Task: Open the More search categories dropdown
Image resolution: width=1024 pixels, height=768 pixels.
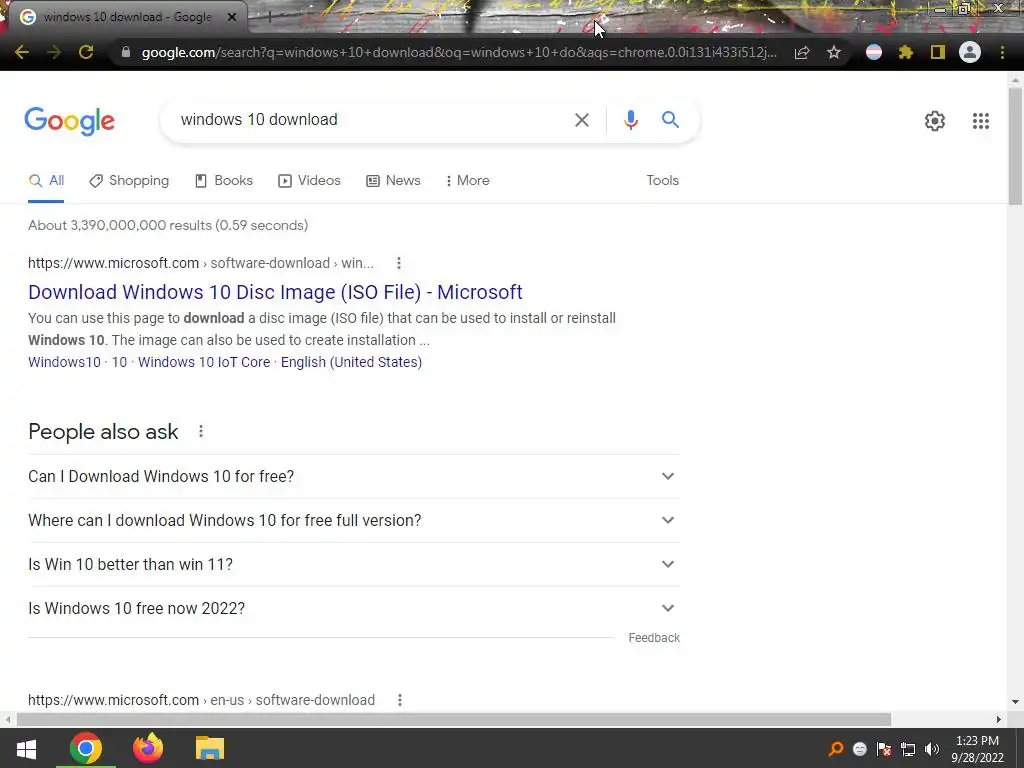Action: click(x=468, y=180)
